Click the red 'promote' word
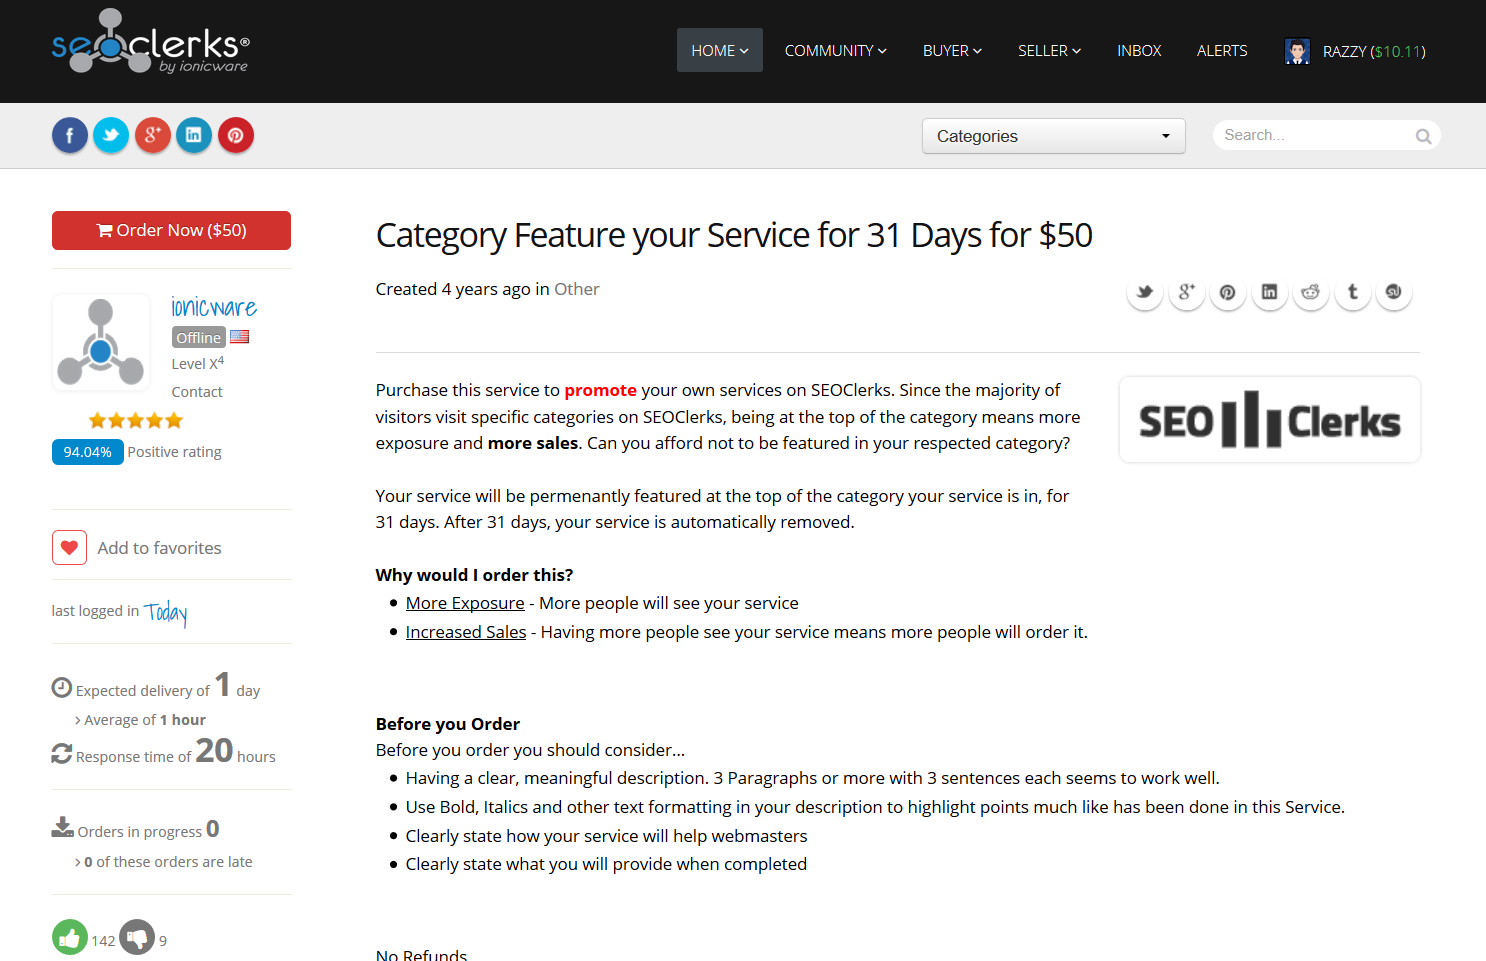Image resolution: width=1486 pixels, height=961 pixels. pos(600,390)
